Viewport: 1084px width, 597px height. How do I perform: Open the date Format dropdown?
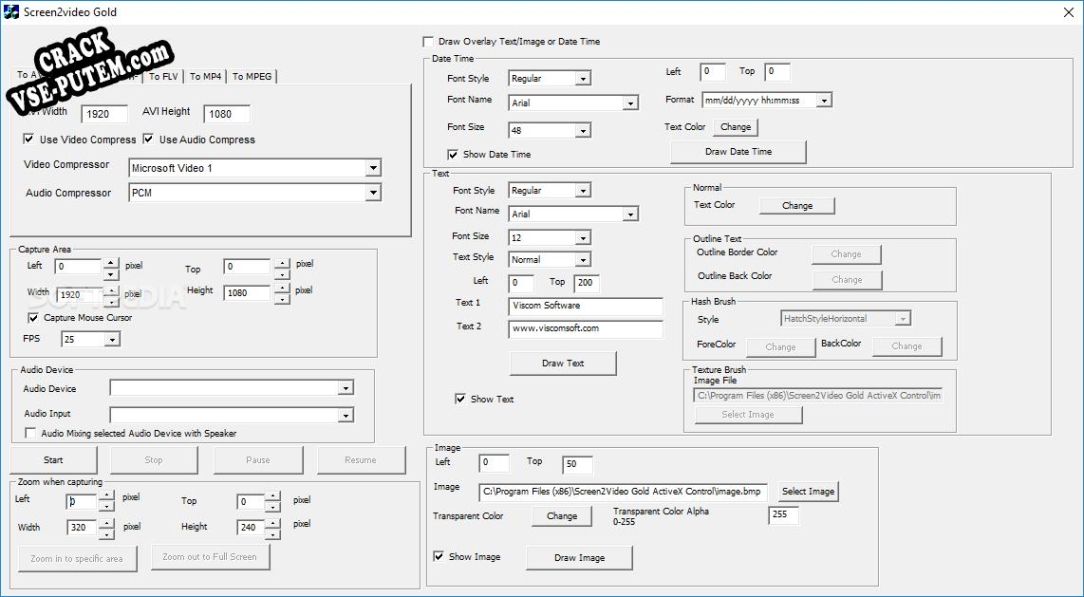(823, 100)
